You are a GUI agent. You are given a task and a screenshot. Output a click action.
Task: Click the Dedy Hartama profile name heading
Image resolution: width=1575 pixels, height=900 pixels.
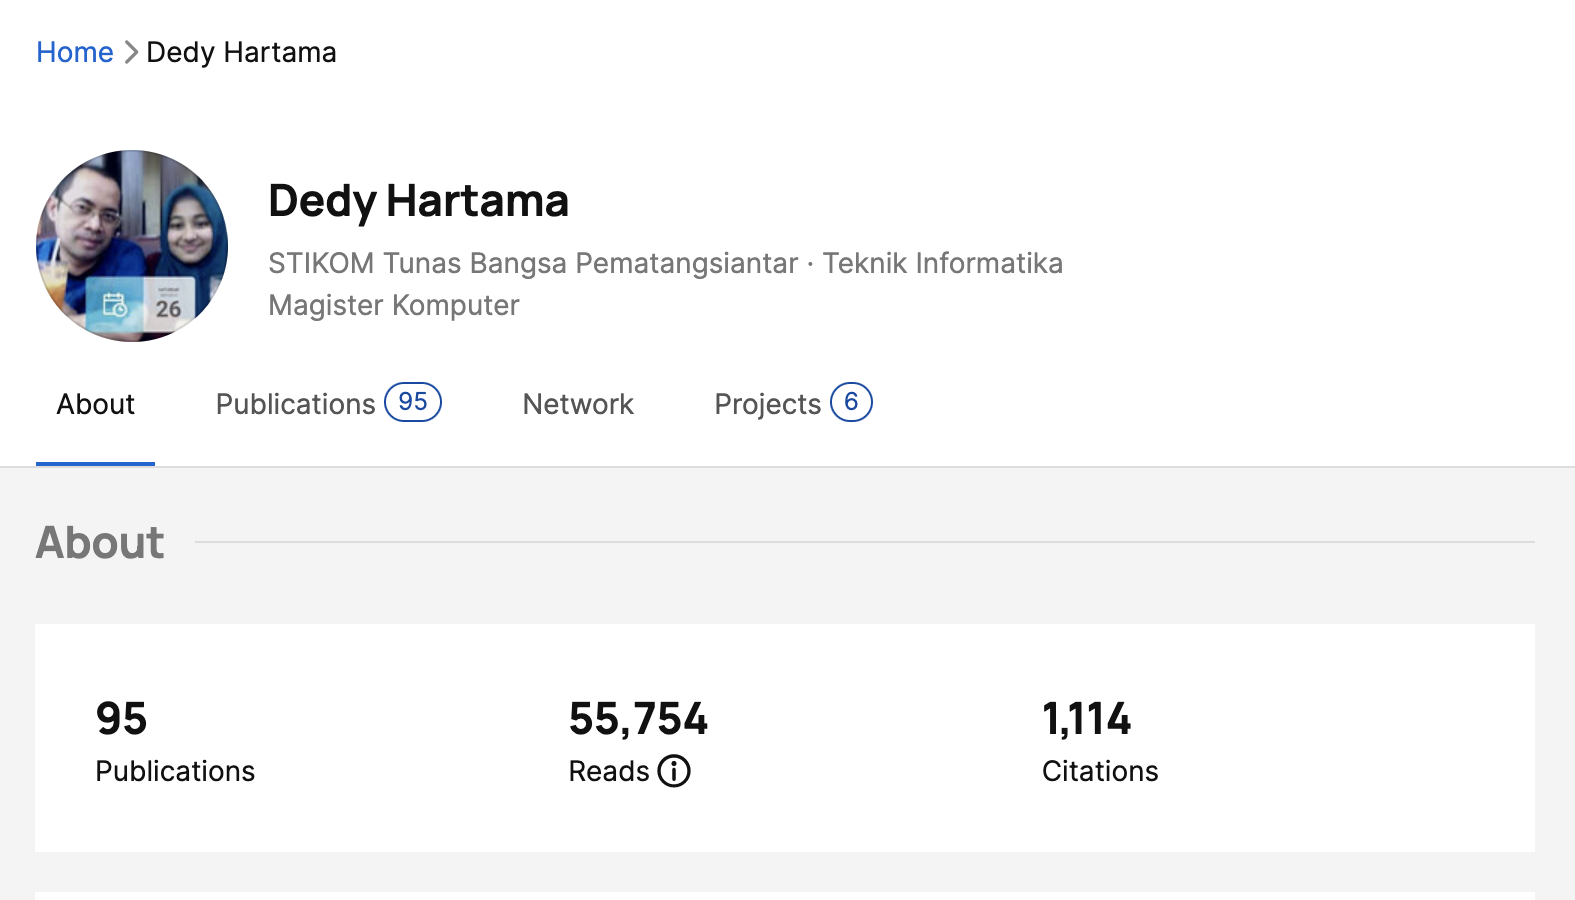418,201
